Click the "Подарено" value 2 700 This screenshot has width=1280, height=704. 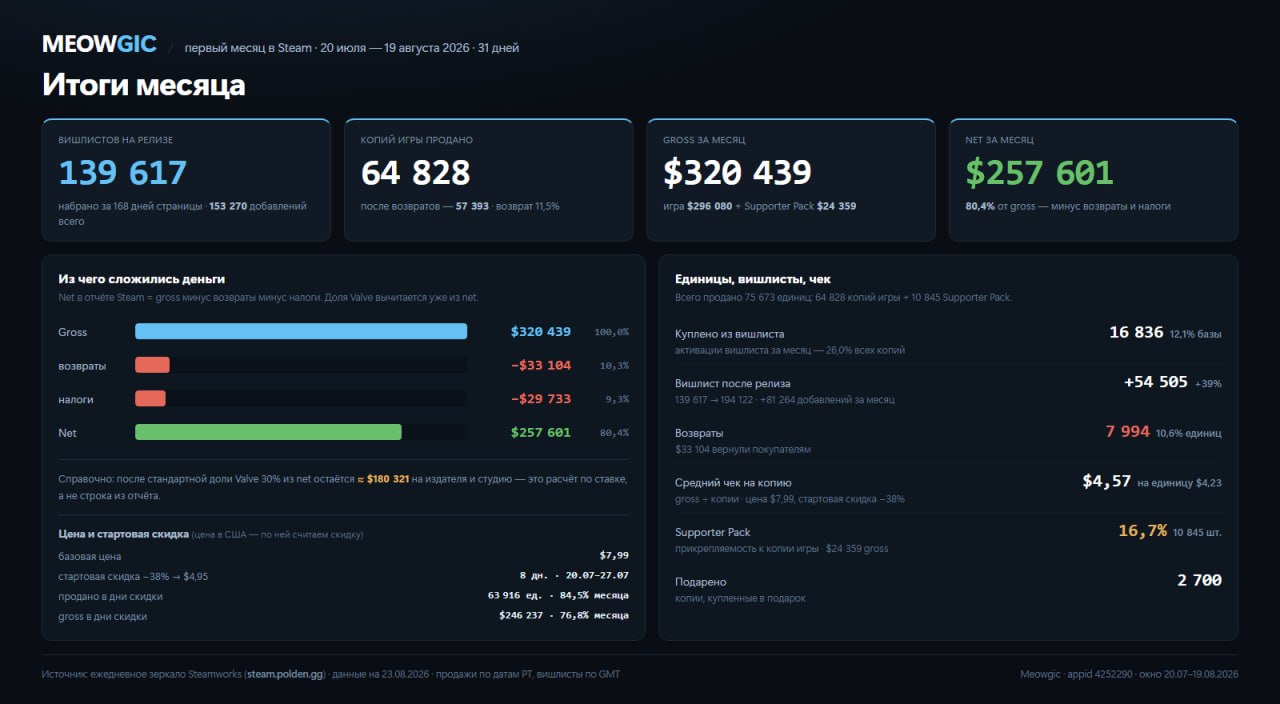pos(1200,581)
